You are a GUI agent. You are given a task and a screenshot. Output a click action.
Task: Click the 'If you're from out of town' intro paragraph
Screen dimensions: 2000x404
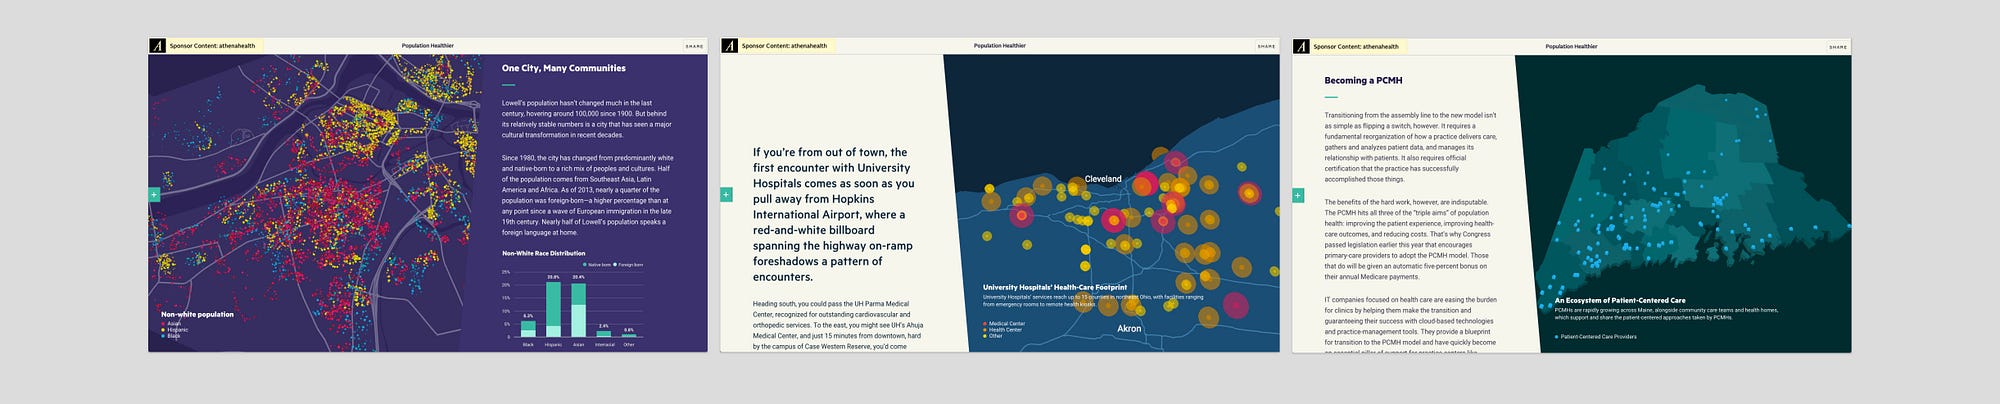click(834, 215)
